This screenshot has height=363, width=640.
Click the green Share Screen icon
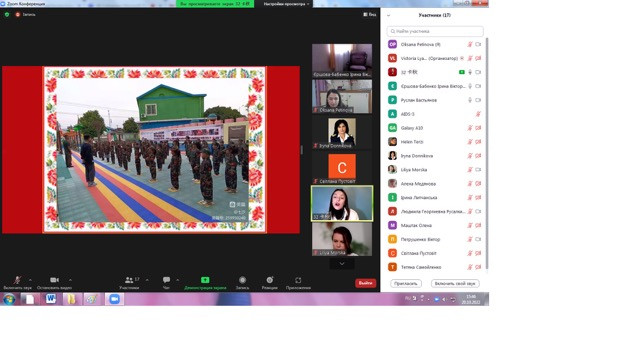[x=205, y=280]
